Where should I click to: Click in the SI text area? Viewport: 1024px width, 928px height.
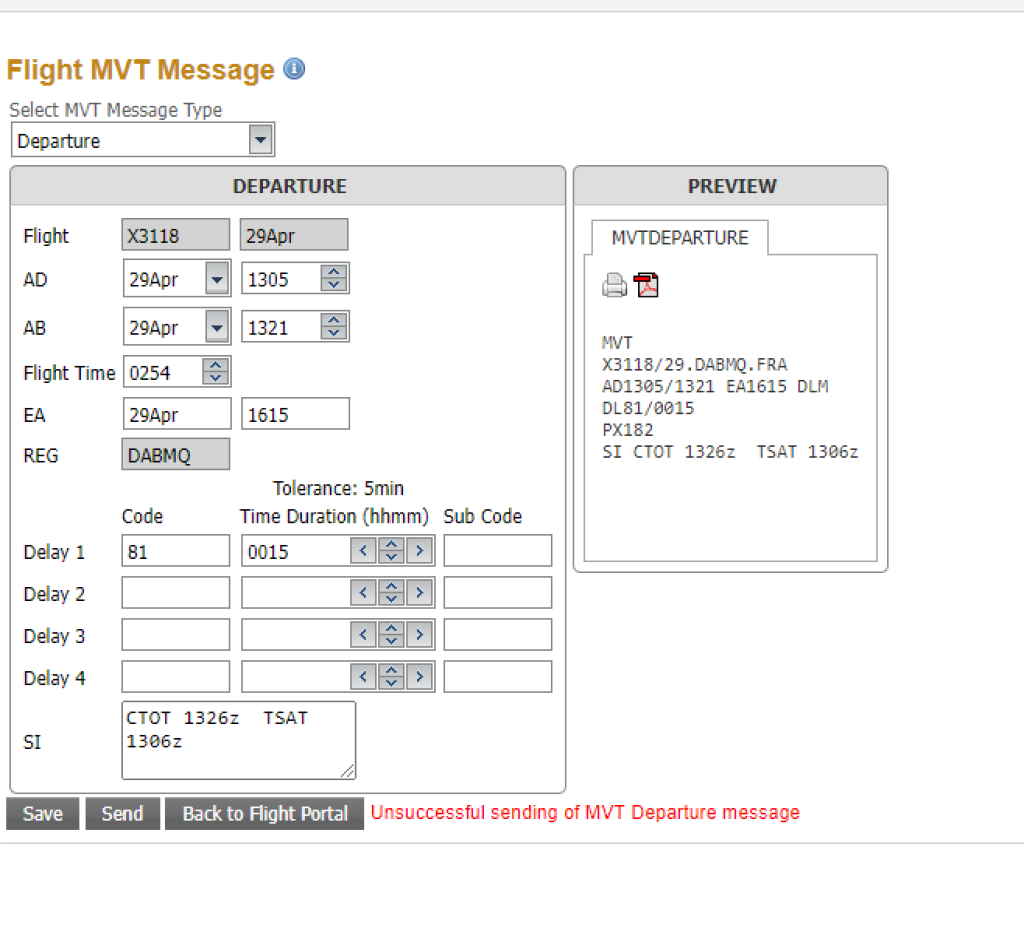click(x=238, y=740)
